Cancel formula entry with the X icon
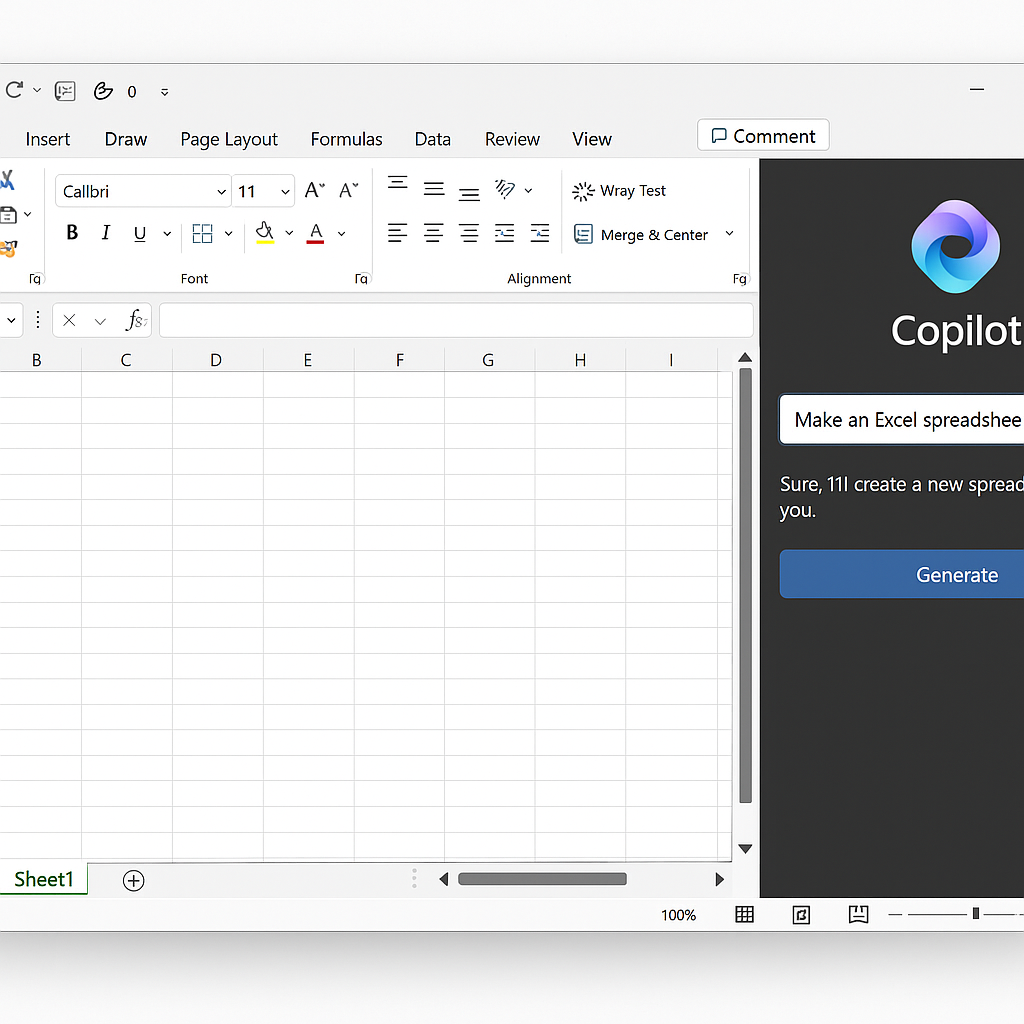1024x1024 pixels. click(69, 321)
